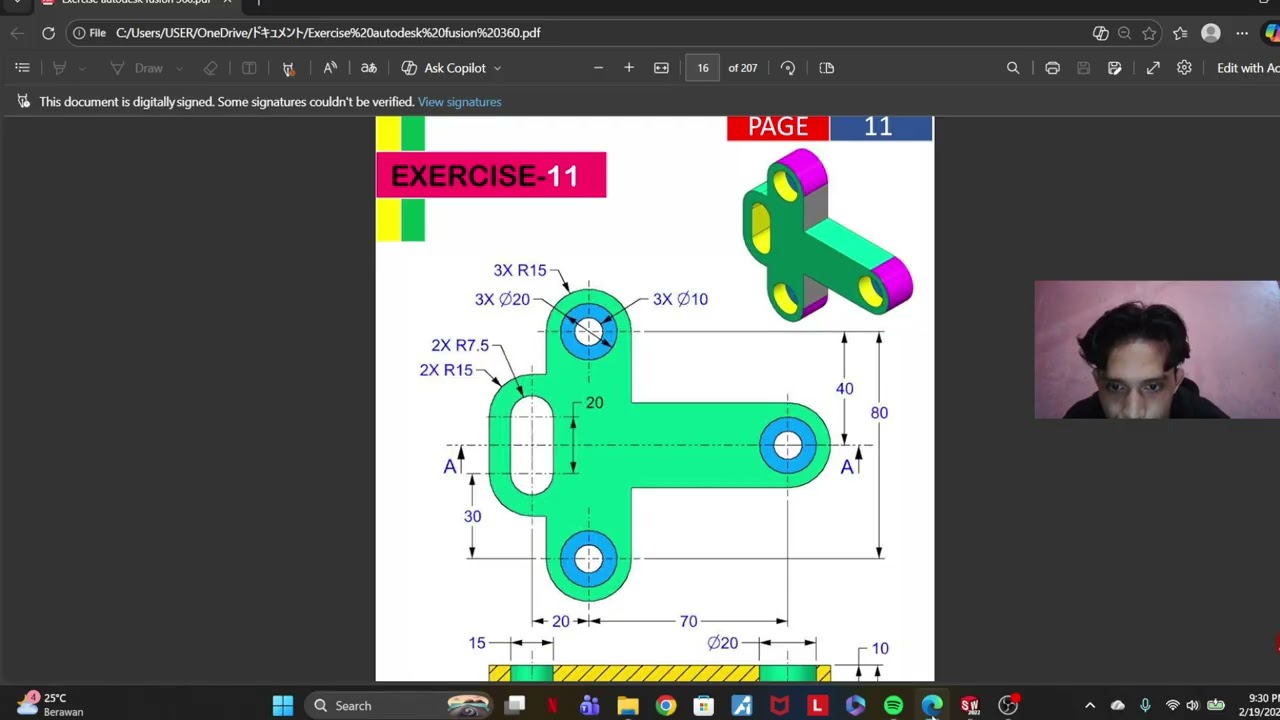Screen dimensions: 1280x720
Task: Refresh the browser page
Action: coord(48,33)
